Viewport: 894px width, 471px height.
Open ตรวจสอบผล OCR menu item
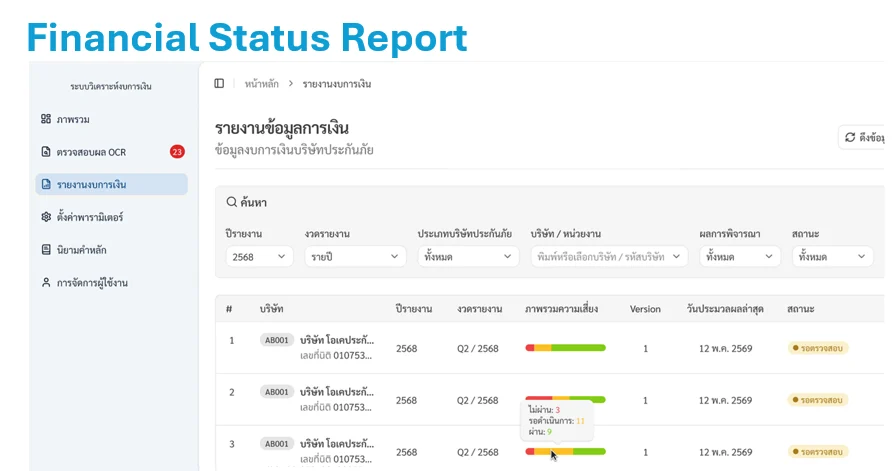111,152
